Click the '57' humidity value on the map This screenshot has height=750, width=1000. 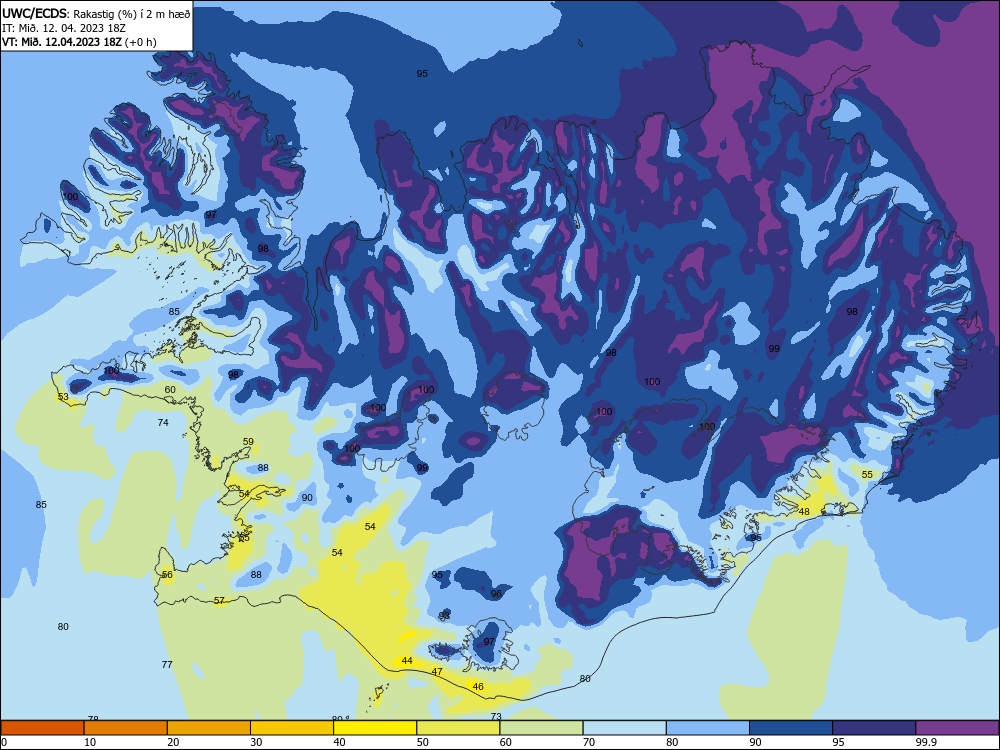pyautogui.click(x=219, y=601)
